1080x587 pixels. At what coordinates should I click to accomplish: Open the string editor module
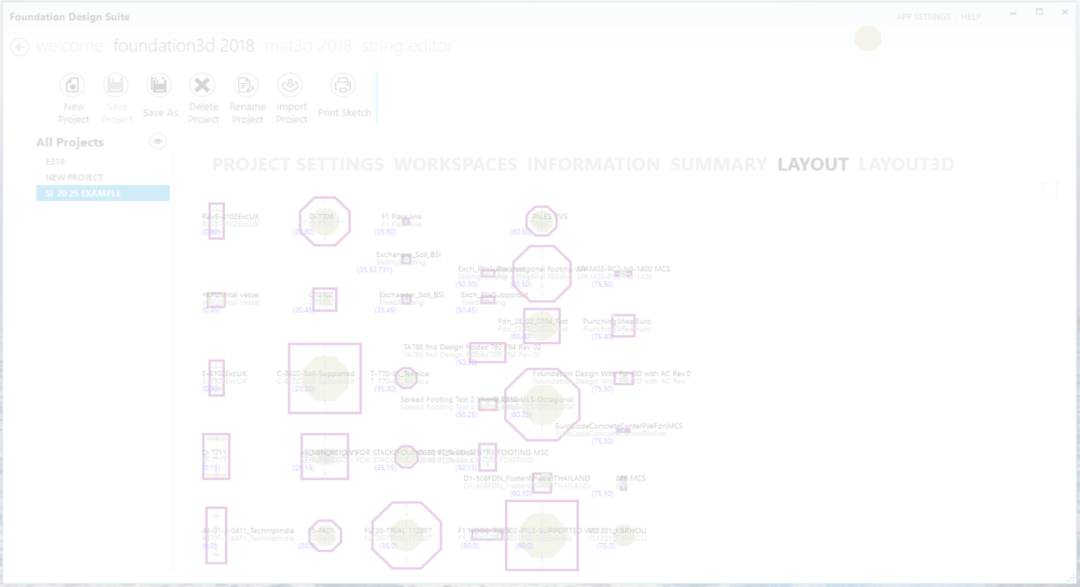point(406,46)
